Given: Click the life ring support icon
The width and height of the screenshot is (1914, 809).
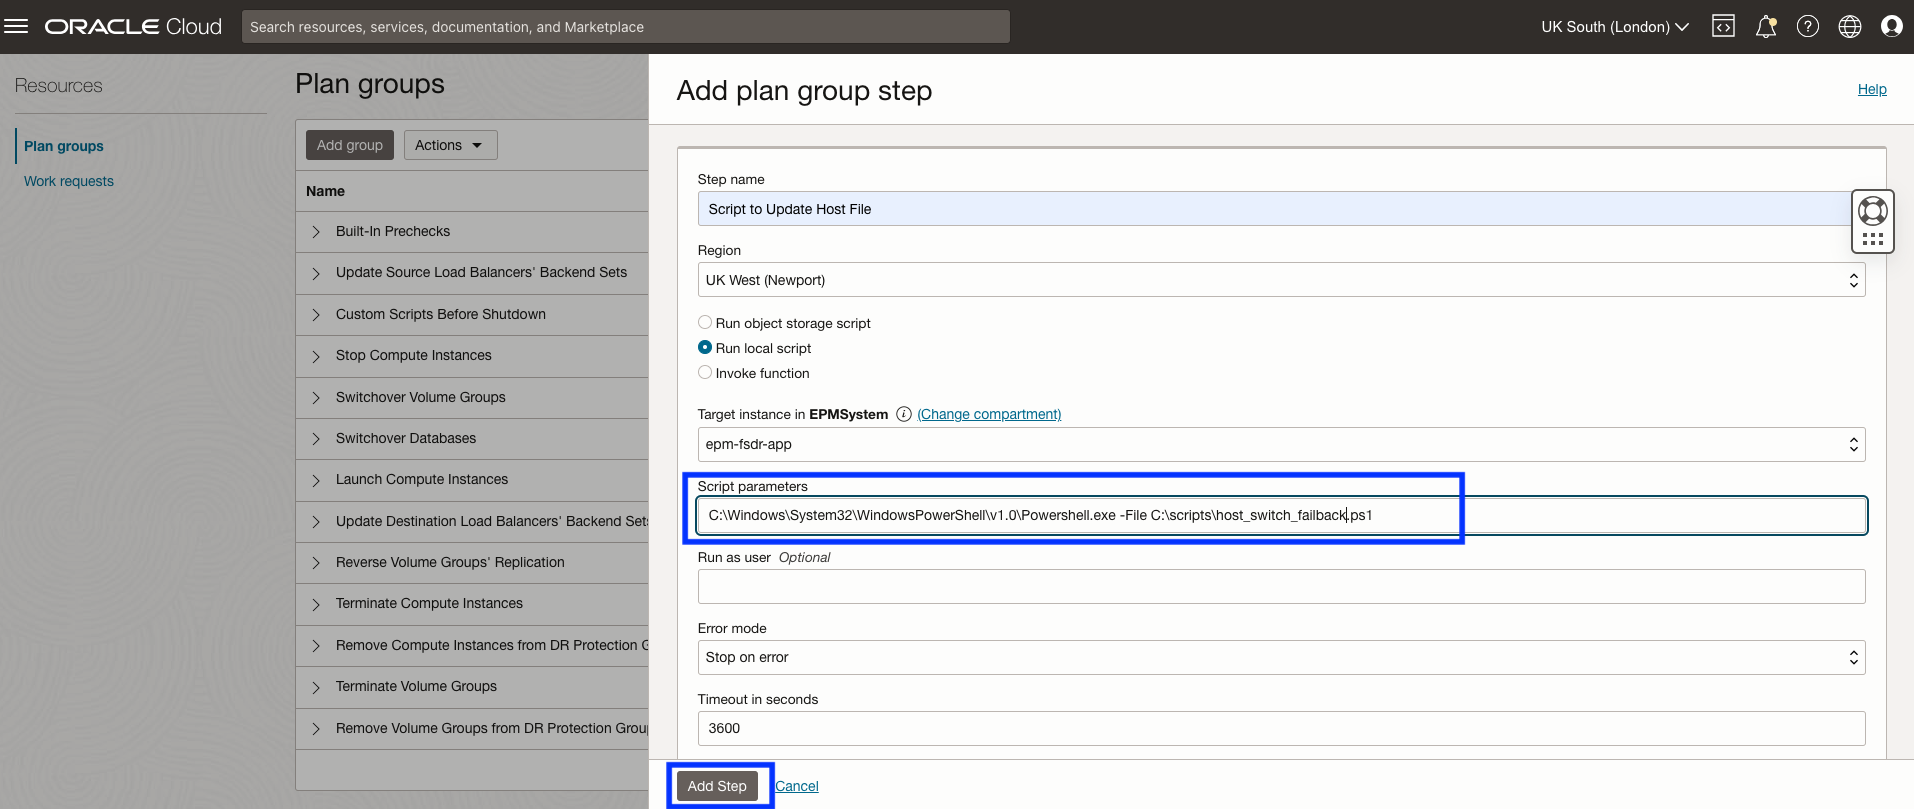Looking at the screenshot, I should point(1873,211).
